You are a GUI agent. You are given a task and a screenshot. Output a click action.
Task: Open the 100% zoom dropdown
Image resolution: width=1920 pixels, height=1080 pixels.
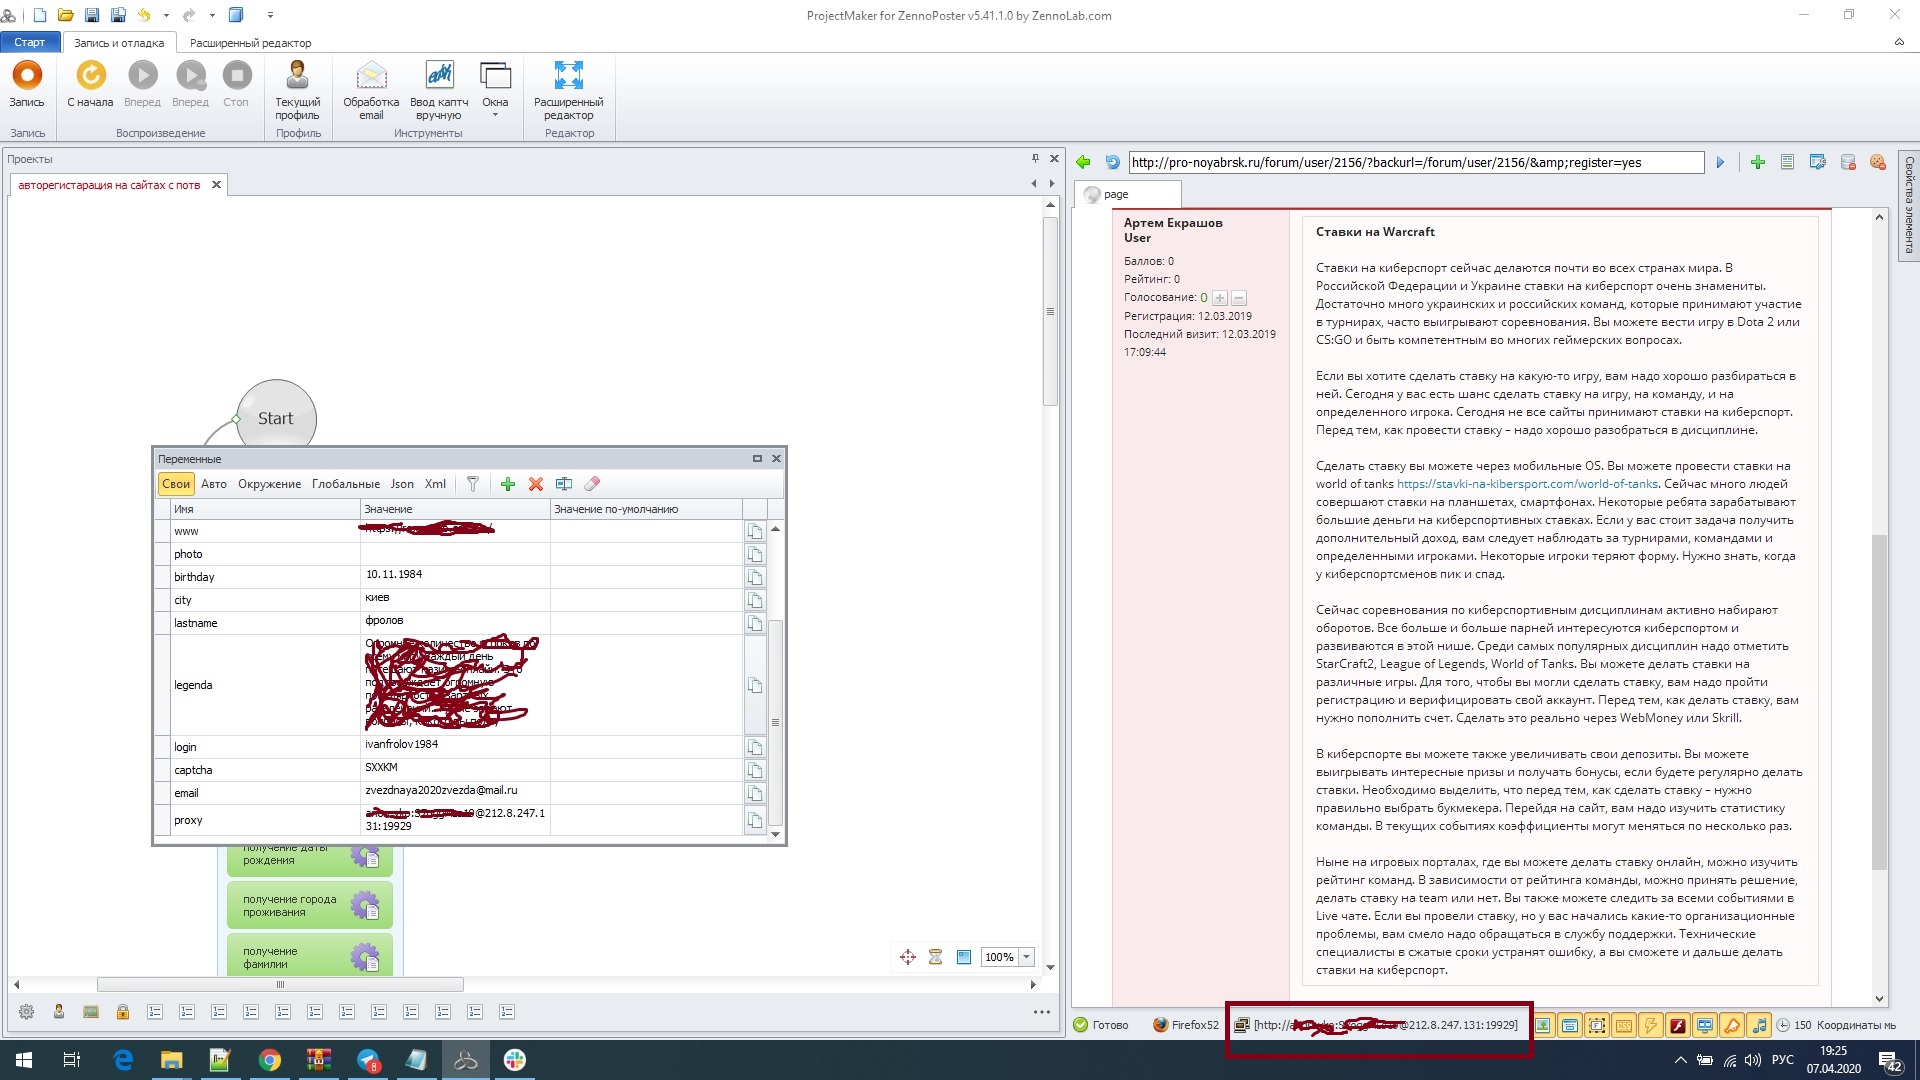pyautogui.click(x=1026, y=957)
